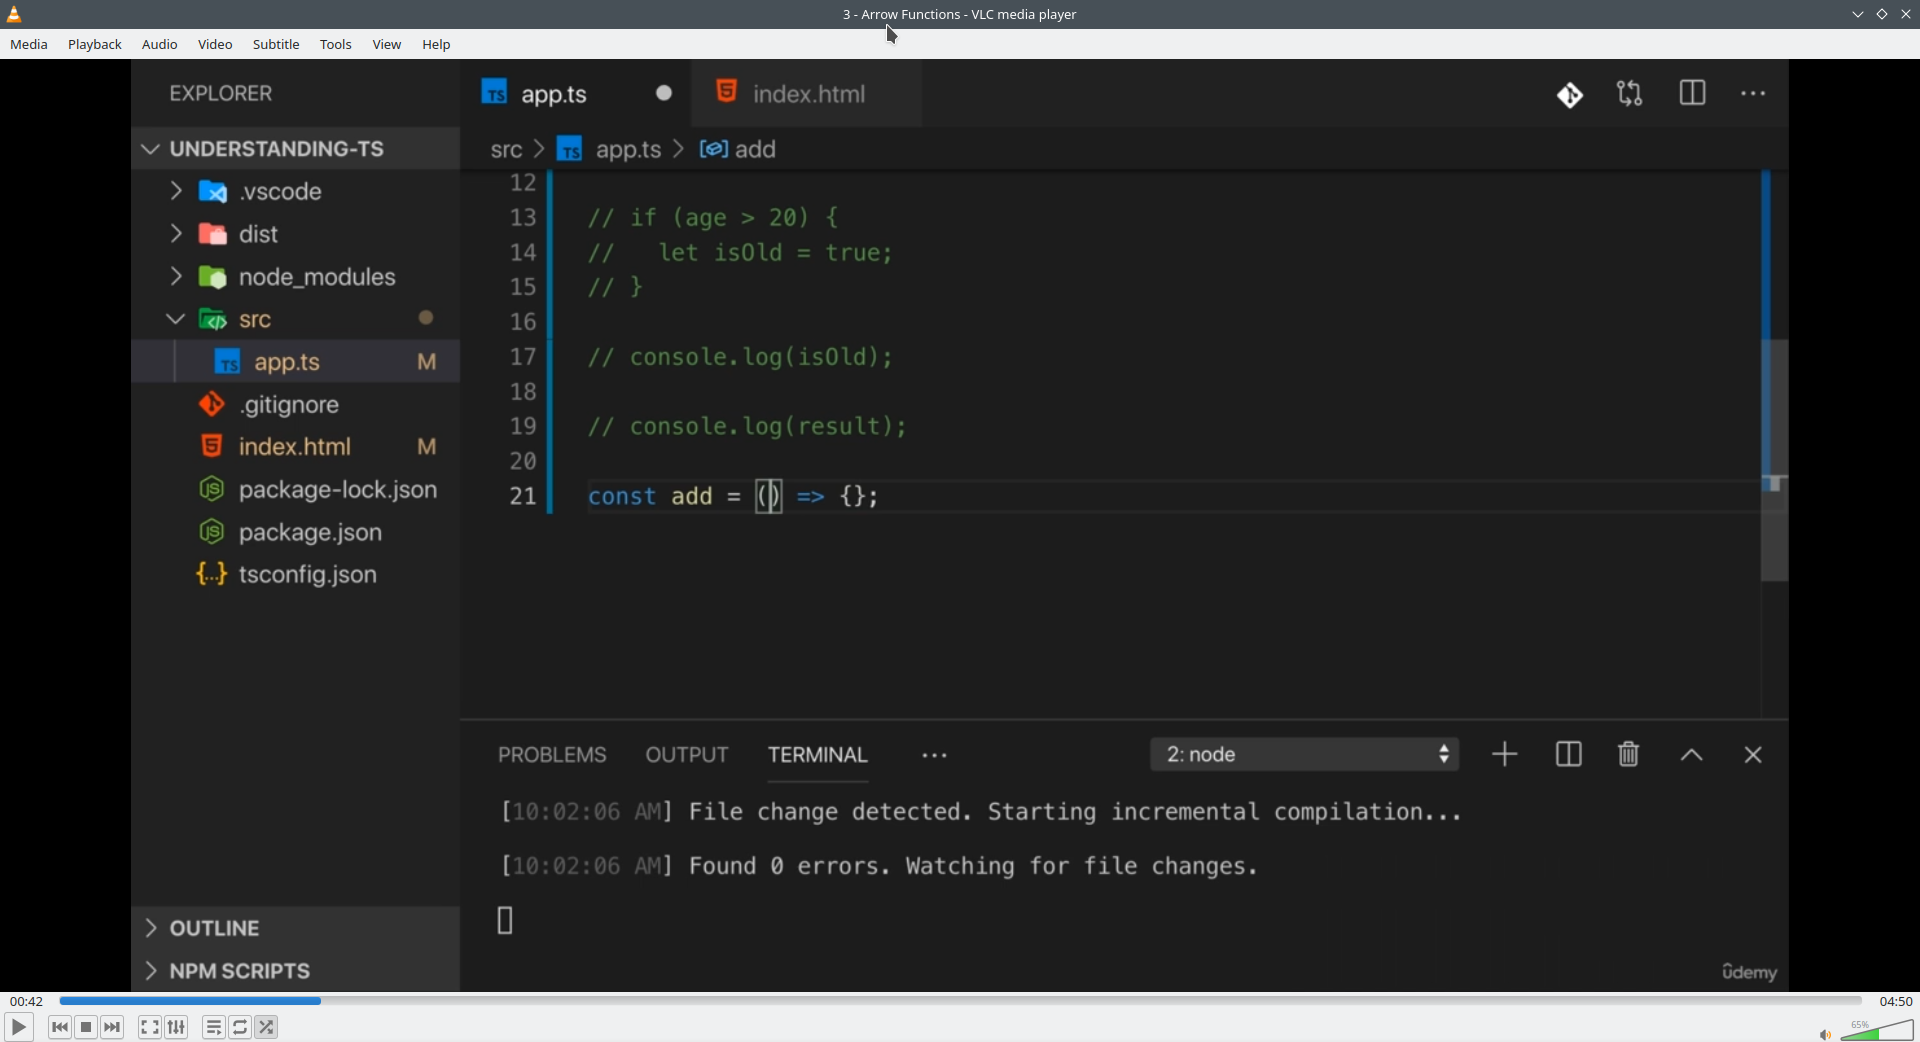
Task: Seek in the video progress bar
Action: [960, 1001]
